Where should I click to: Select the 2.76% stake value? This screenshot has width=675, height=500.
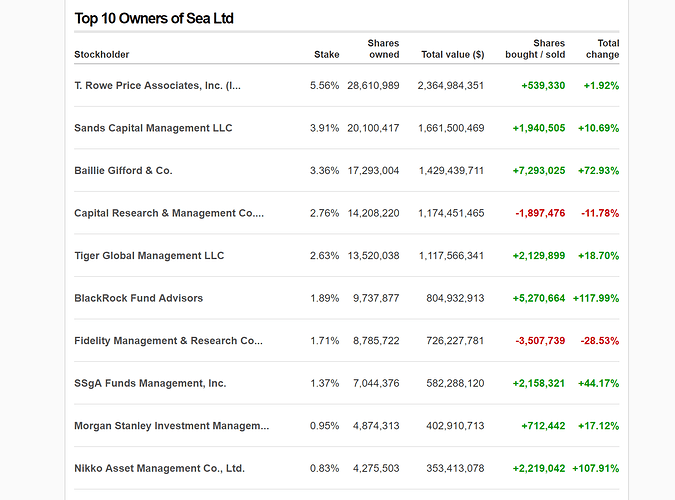tap(325, 214)
